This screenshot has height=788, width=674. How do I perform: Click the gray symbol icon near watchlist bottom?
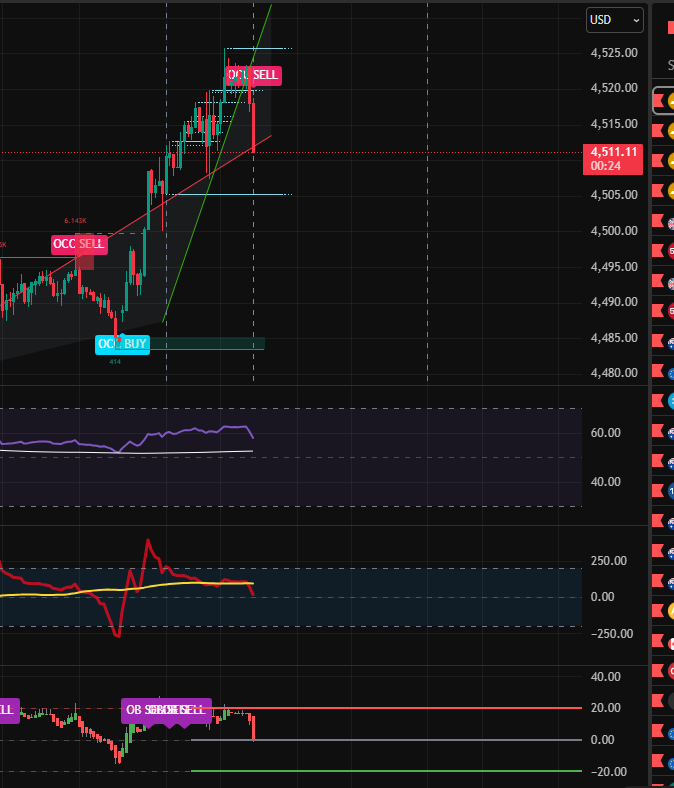[670, 701]
